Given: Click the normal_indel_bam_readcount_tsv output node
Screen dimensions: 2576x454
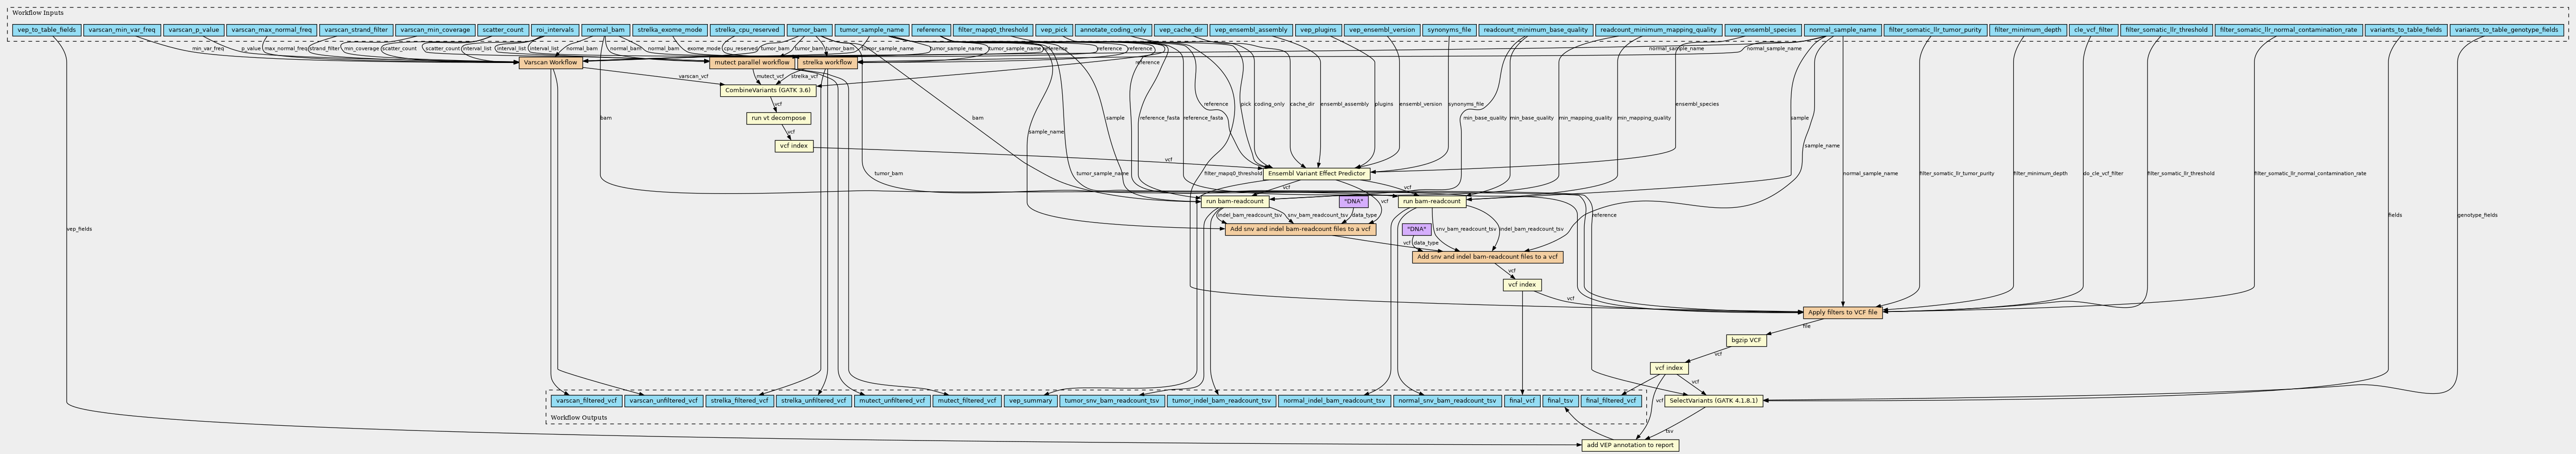Looking at the screenshot, I should 1334,401.
